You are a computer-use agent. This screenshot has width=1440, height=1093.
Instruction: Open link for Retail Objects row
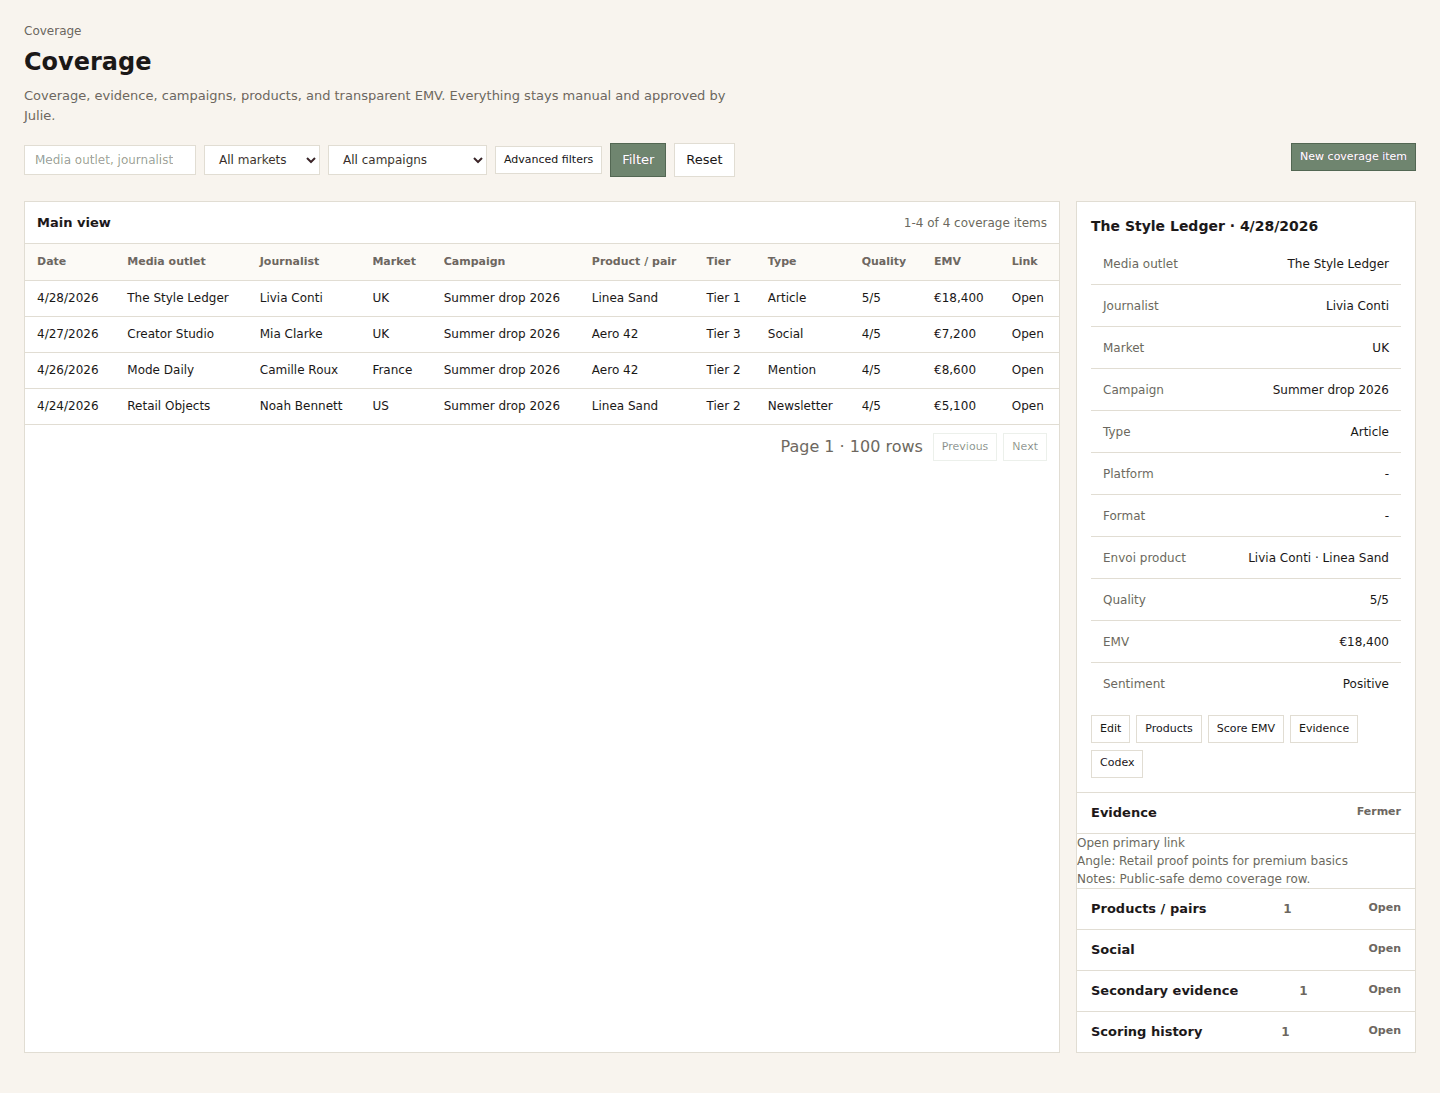1027,406
